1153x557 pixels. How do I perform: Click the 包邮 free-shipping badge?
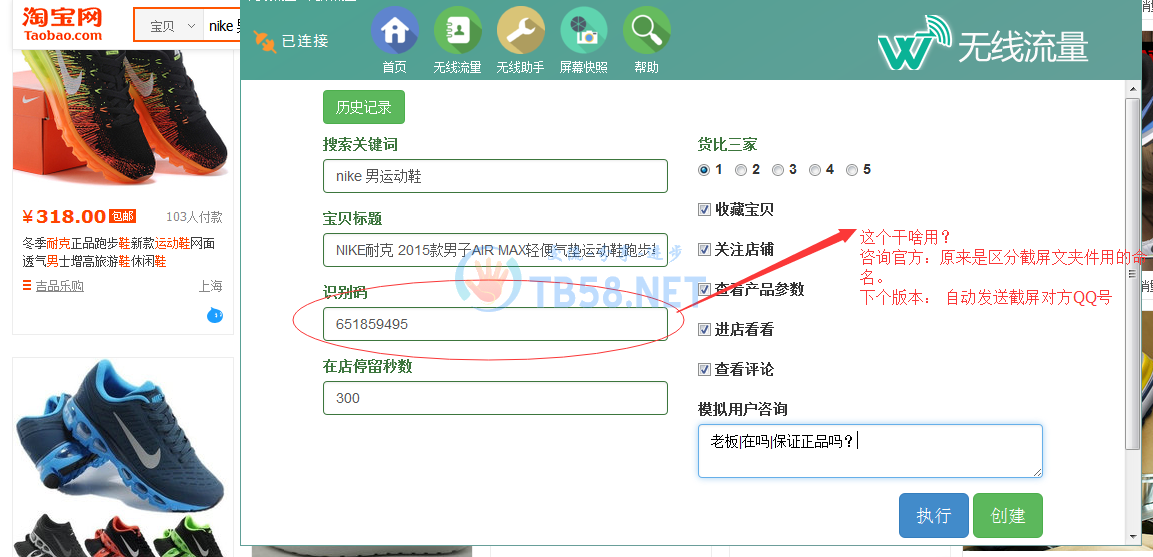pos(123,216)
